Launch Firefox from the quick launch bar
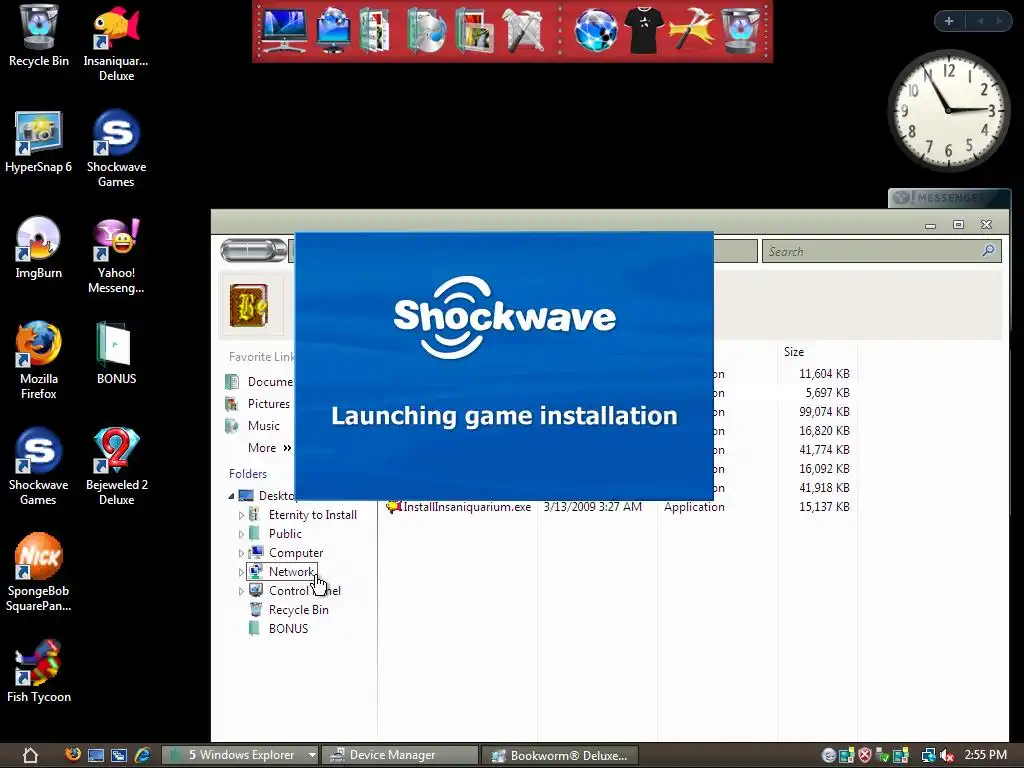The image size is (1024, 768). tap(73, 755)
